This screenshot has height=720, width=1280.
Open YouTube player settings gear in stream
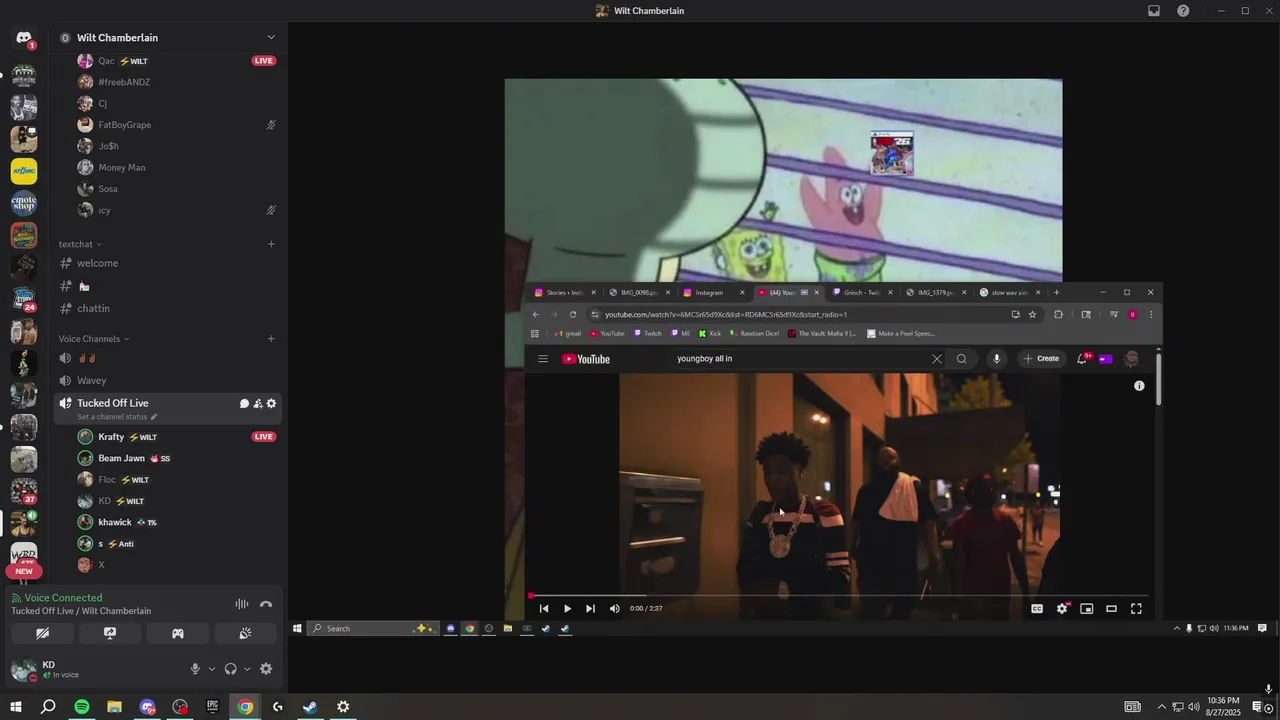pyautogui.click(x=1062, y=608)
